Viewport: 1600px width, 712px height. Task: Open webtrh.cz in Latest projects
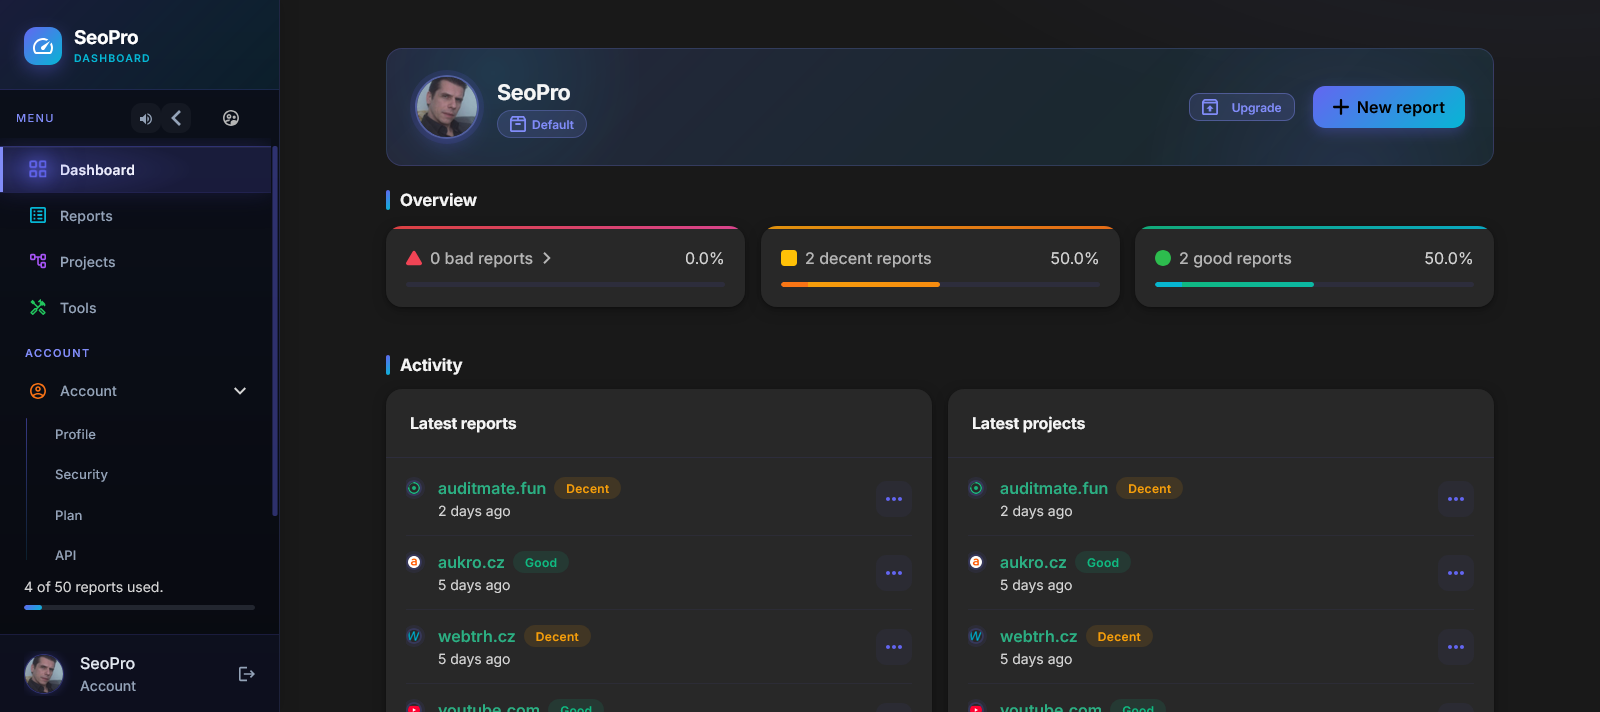(x=1039, y=636)
